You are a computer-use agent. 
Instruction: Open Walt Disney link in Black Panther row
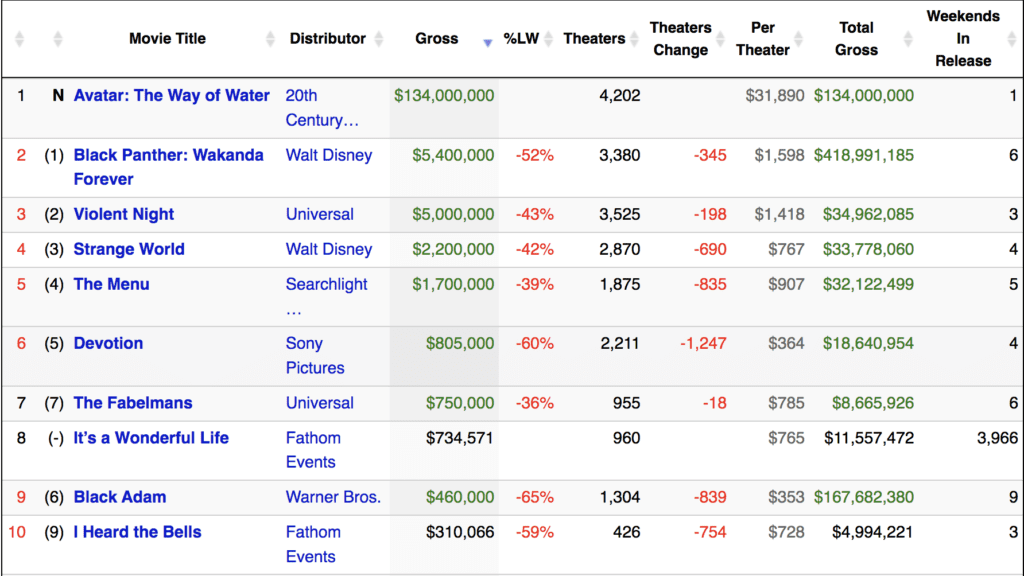pos(328,155)
